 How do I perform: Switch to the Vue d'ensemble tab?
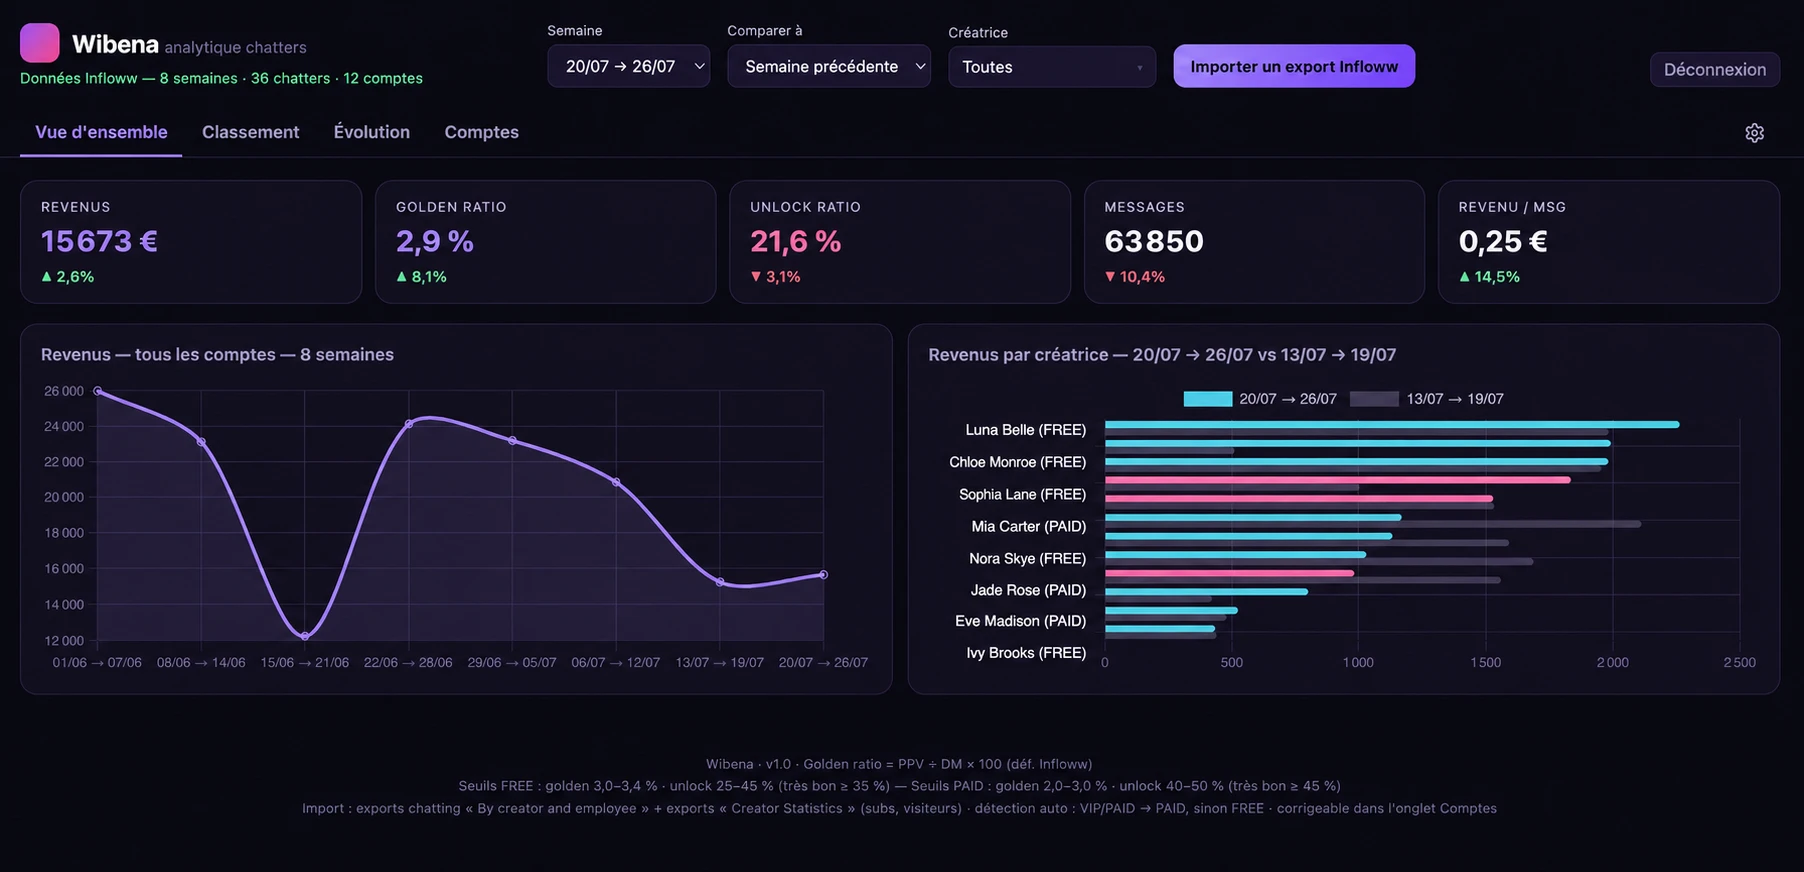pyautogui.click(x=101, y=132)
